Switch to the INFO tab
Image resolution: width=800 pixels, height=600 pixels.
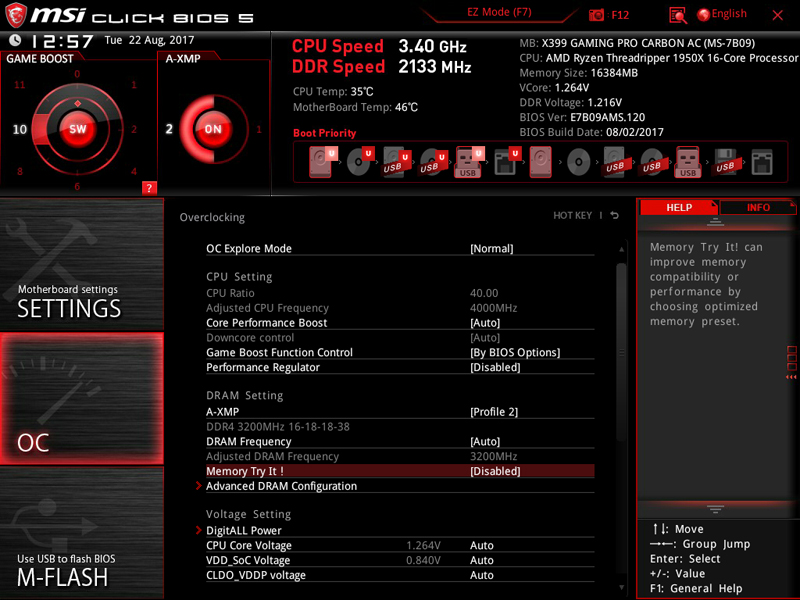[758, 207]
